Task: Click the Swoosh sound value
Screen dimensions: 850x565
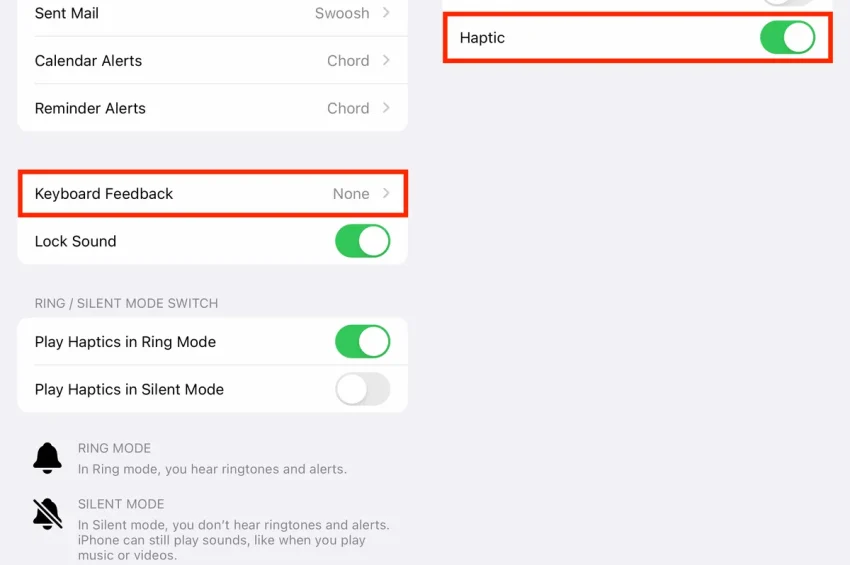Action: (x=341, y=13)
